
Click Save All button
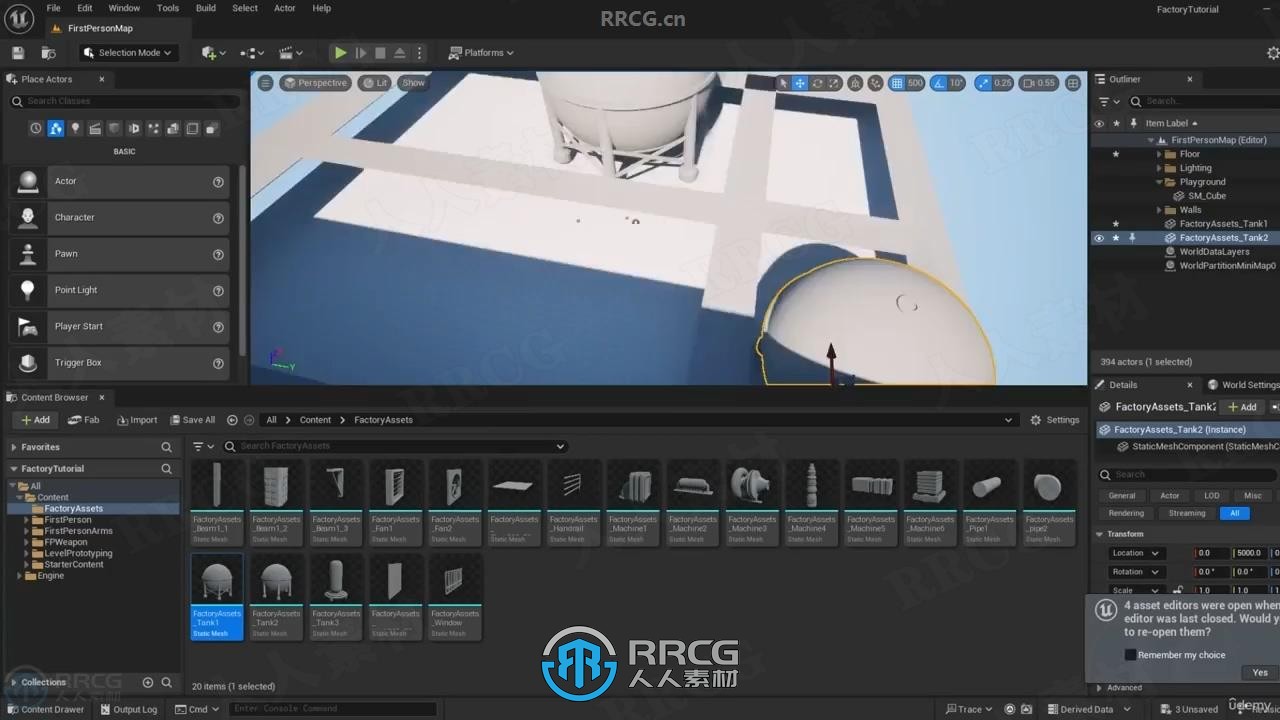pyautogui.click(x=192, y=420)
